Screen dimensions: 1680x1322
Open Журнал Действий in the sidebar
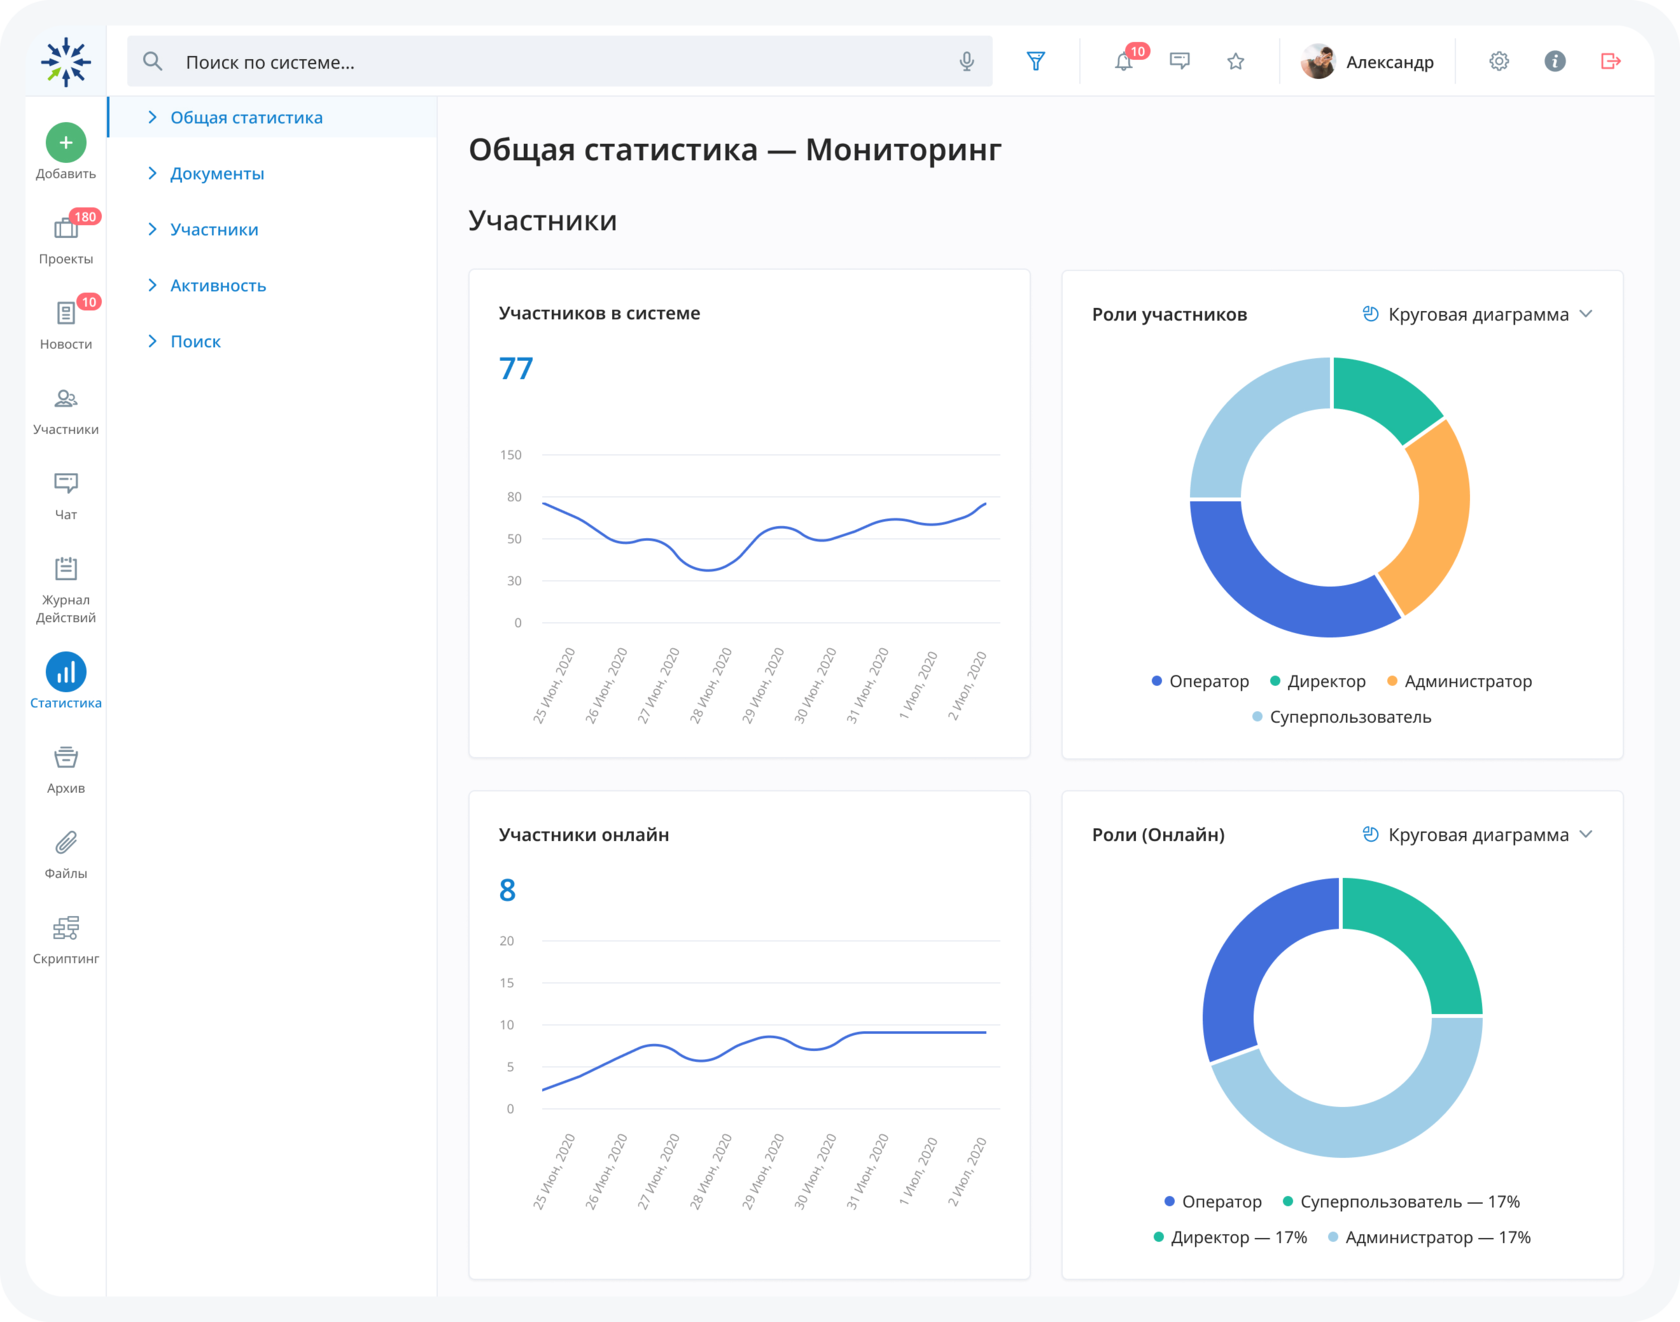[66, 590]
